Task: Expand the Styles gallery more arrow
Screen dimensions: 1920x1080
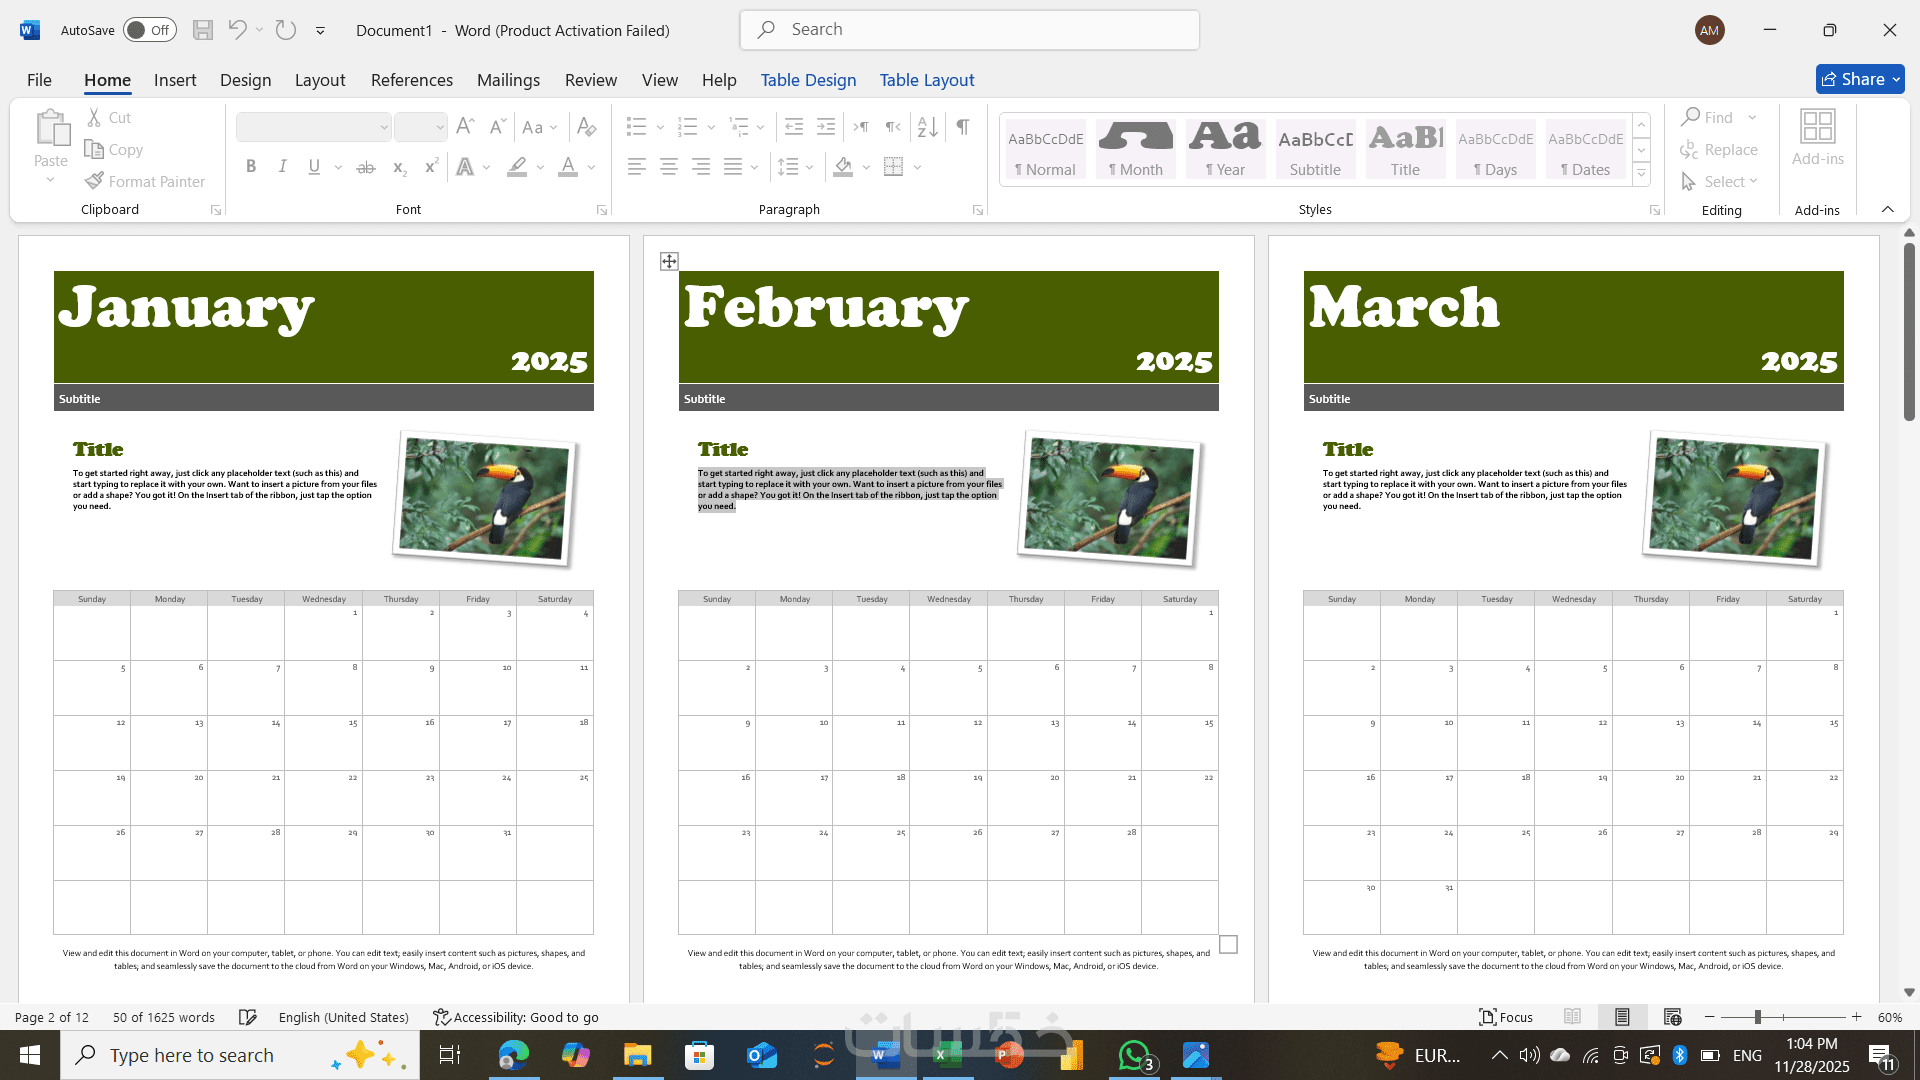Action: pyautogui.click(x=1641, y=174)
